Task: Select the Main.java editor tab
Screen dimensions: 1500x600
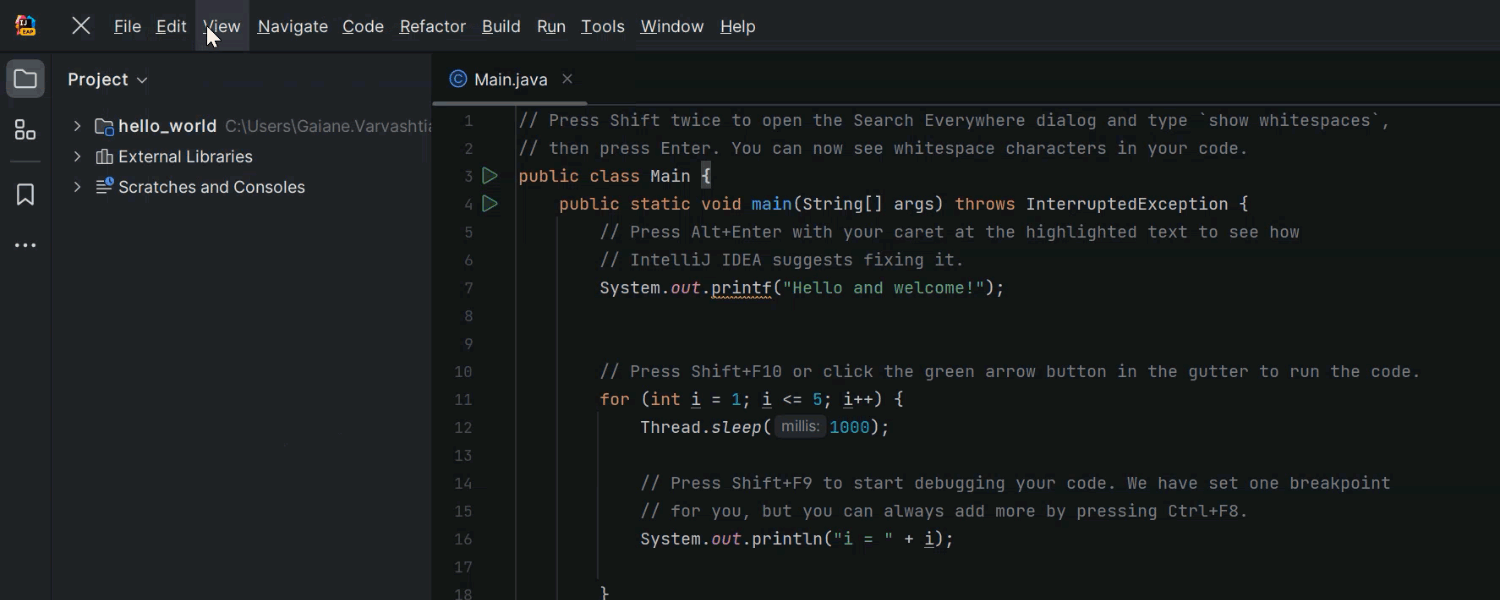Action: coord(510,78)
